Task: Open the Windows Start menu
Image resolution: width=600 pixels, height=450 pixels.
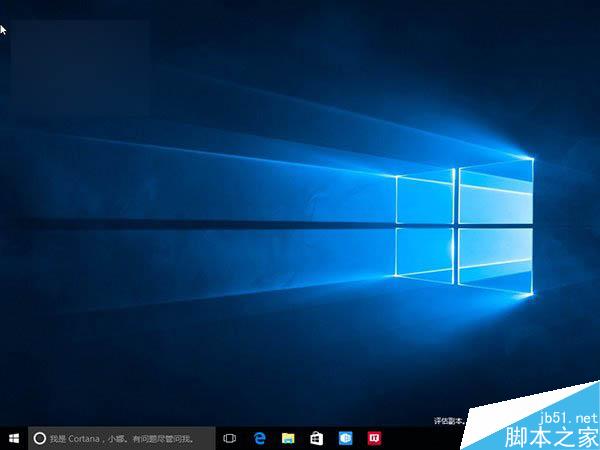Action: pos(14,438)
